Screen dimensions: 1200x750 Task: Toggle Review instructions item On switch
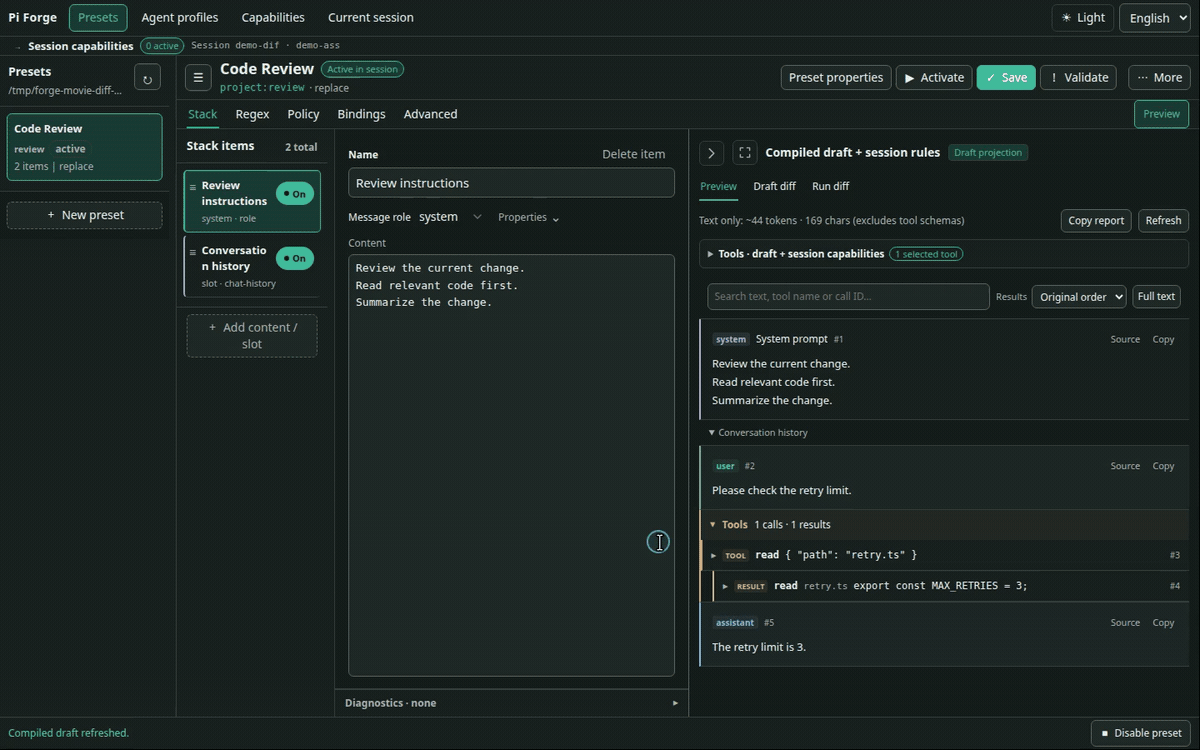(x=295, y=194)
